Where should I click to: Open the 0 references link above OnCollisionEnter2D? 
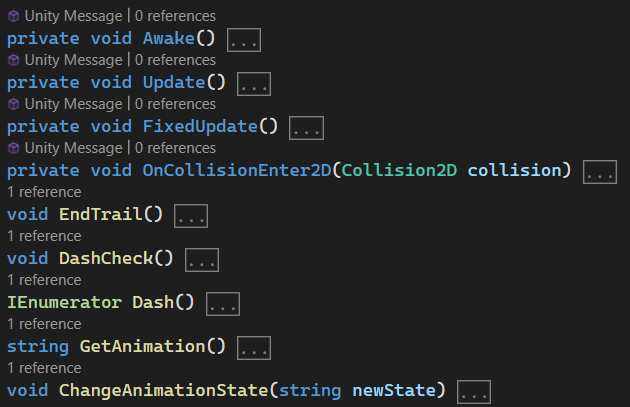pyautogui.click(x=175, y=148)
